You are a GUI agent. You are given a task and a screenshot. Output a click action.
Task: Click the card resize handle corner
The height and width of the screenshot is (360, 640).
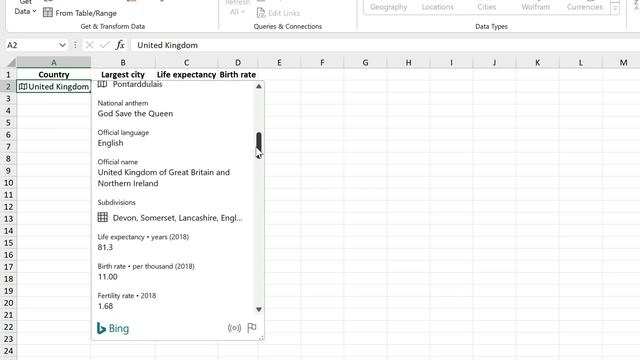[261, 338]
